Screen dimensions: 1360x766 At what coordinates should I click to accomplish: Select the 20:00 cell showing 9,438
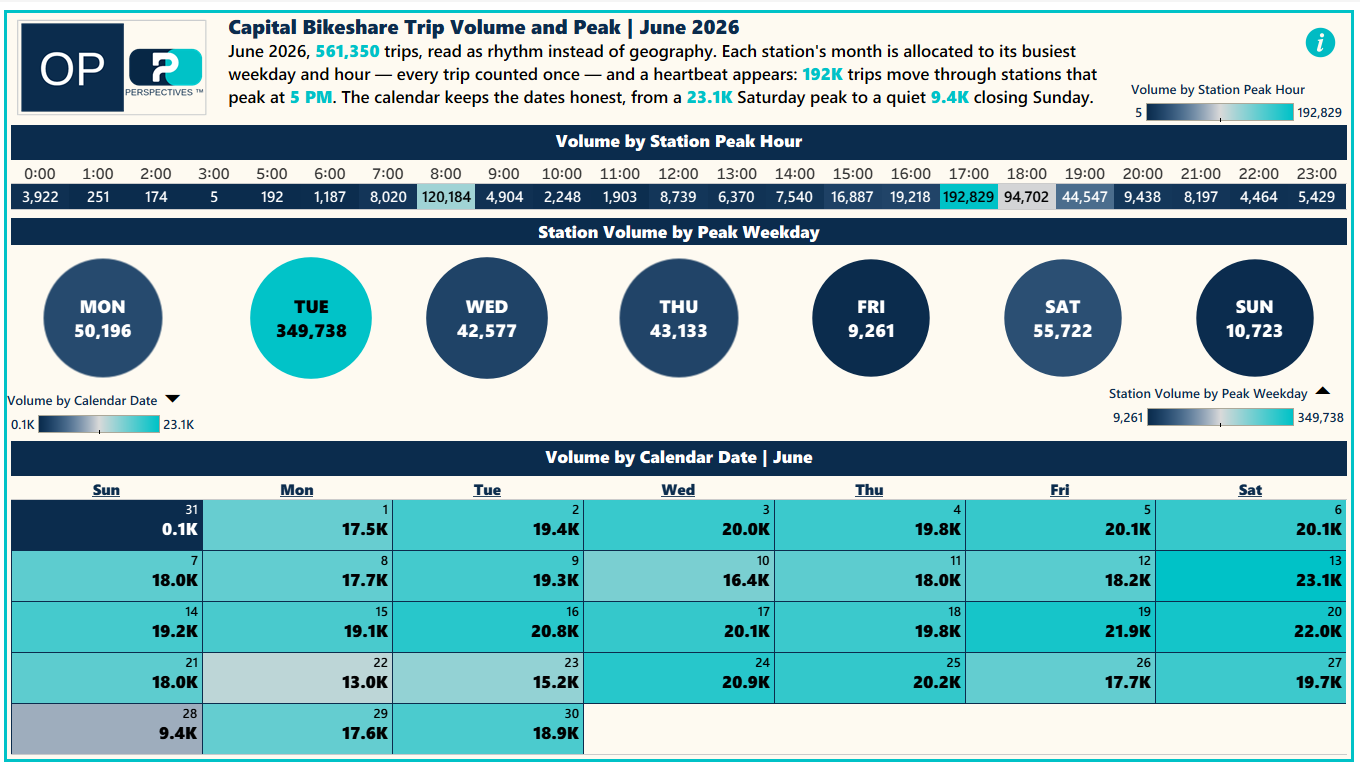click(1142, 197)
